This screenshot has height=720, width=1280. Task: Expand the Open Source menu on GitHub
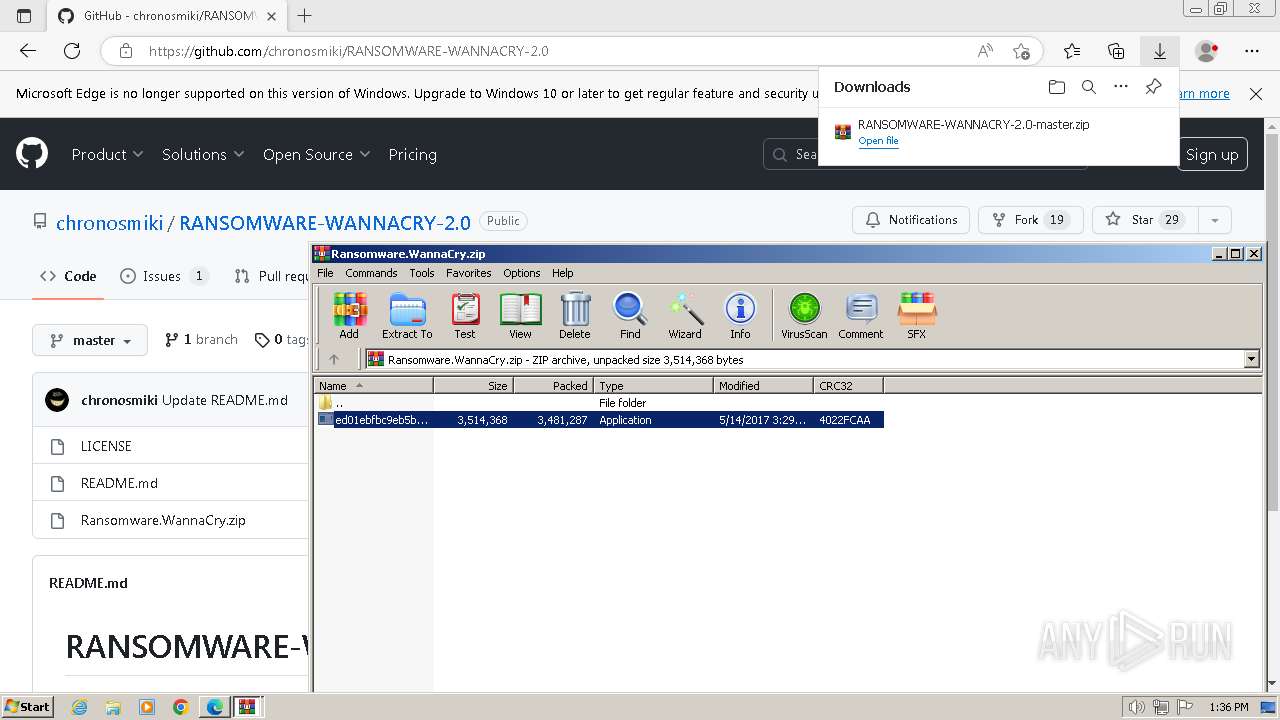coord(316,154)
